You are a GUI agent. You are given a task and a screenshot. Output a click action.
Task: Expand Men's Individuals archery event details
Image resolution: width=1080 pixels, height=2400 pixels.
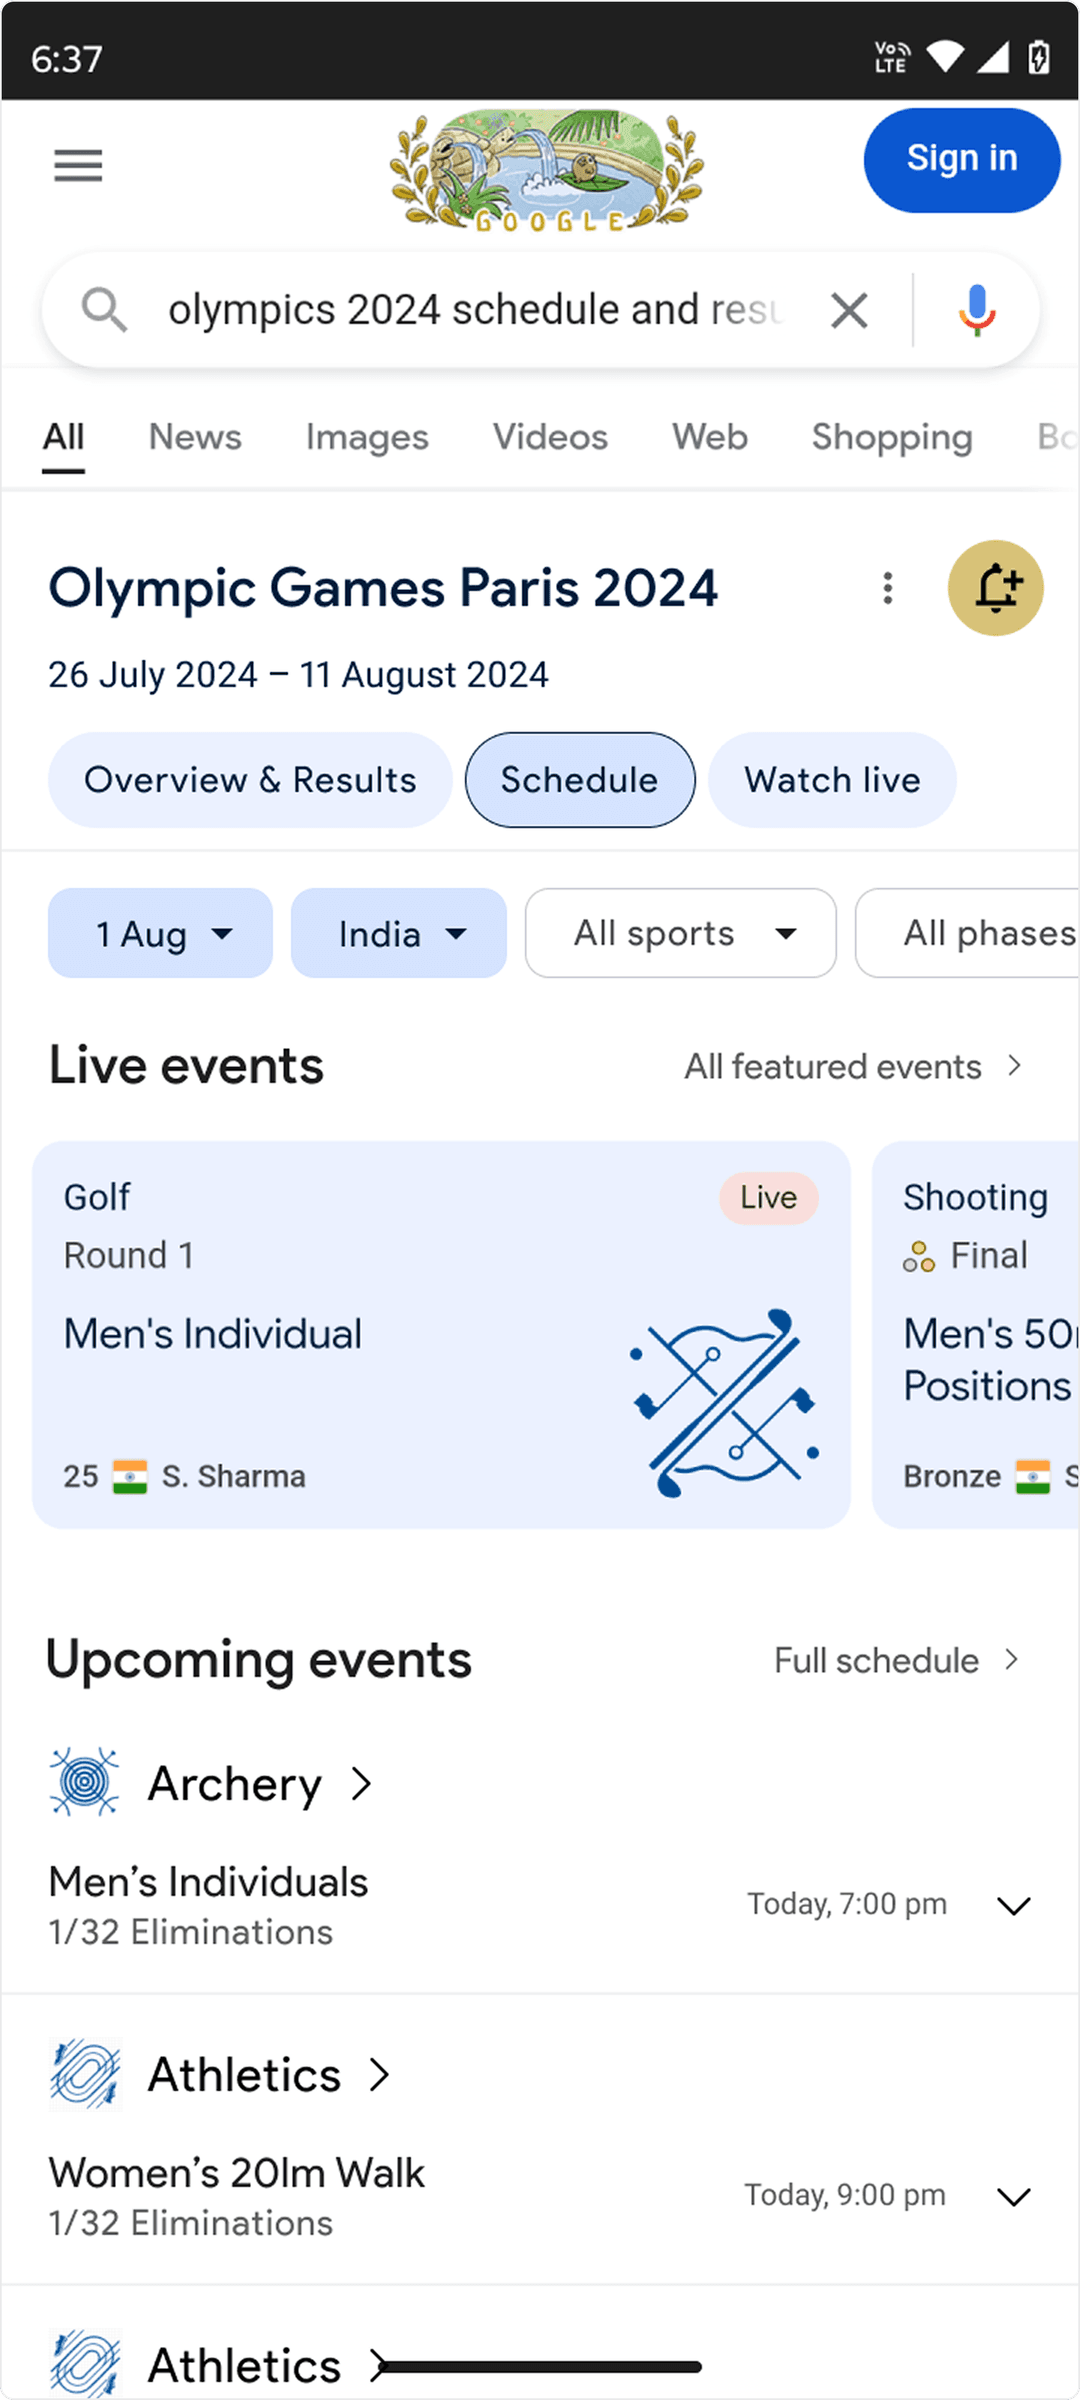1014,1906
